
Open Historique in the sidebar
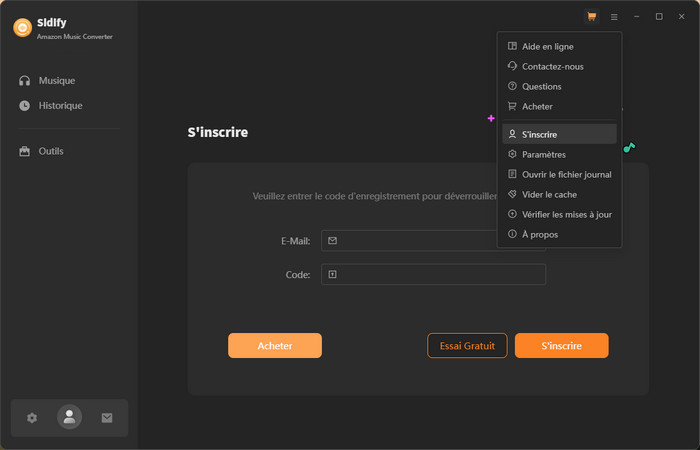[60, 105]
